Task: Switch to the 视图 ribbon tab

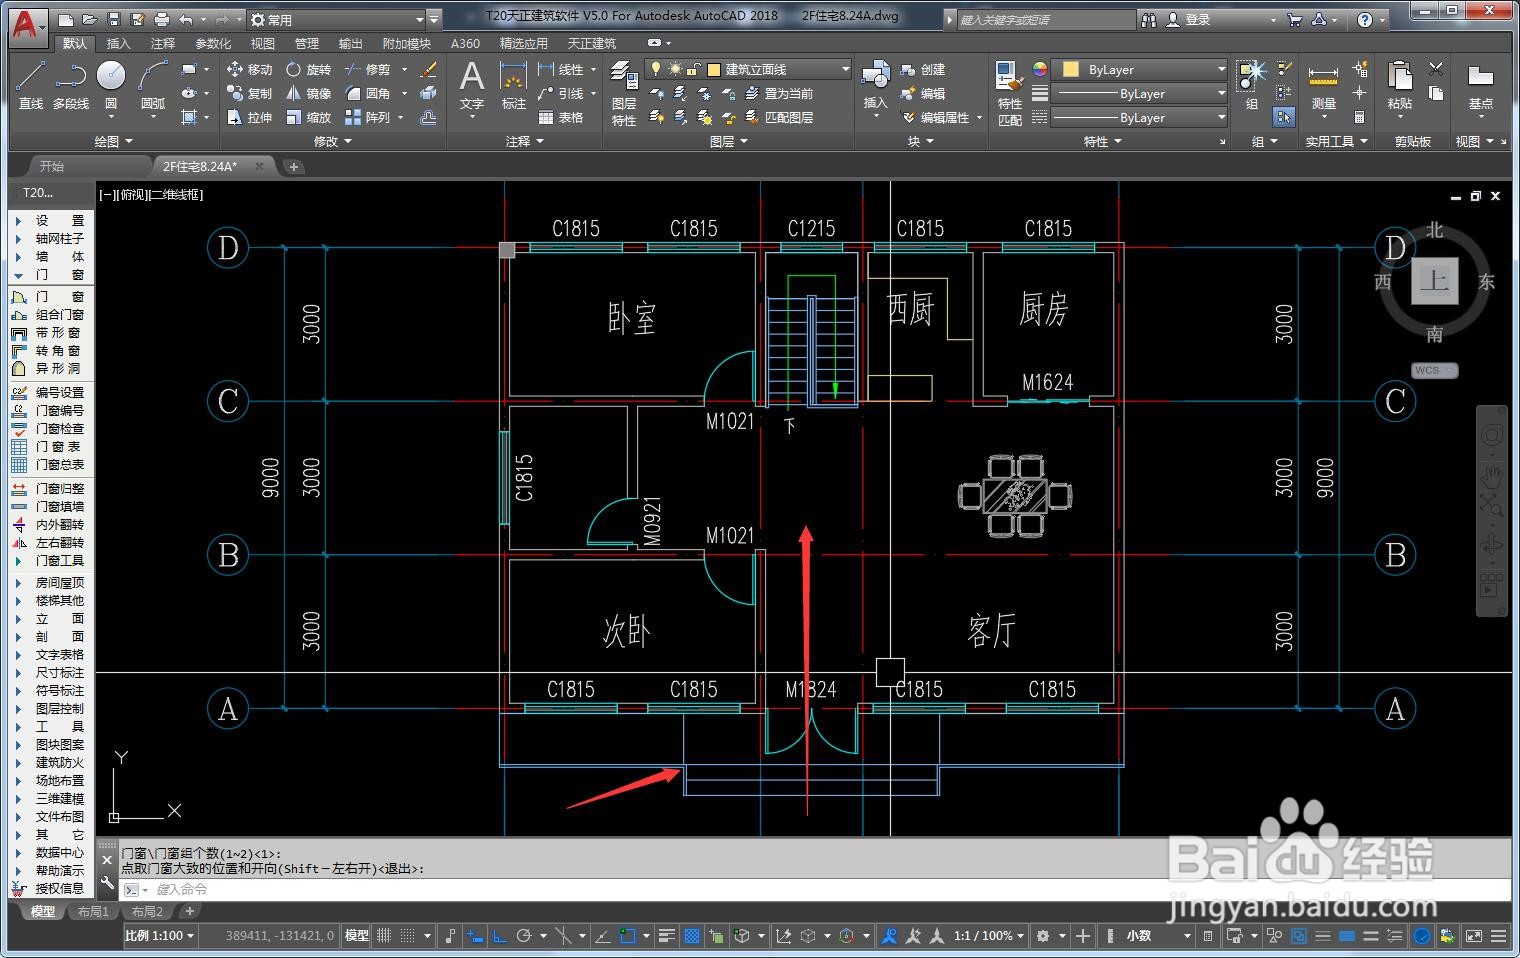Action: (263, 43)
